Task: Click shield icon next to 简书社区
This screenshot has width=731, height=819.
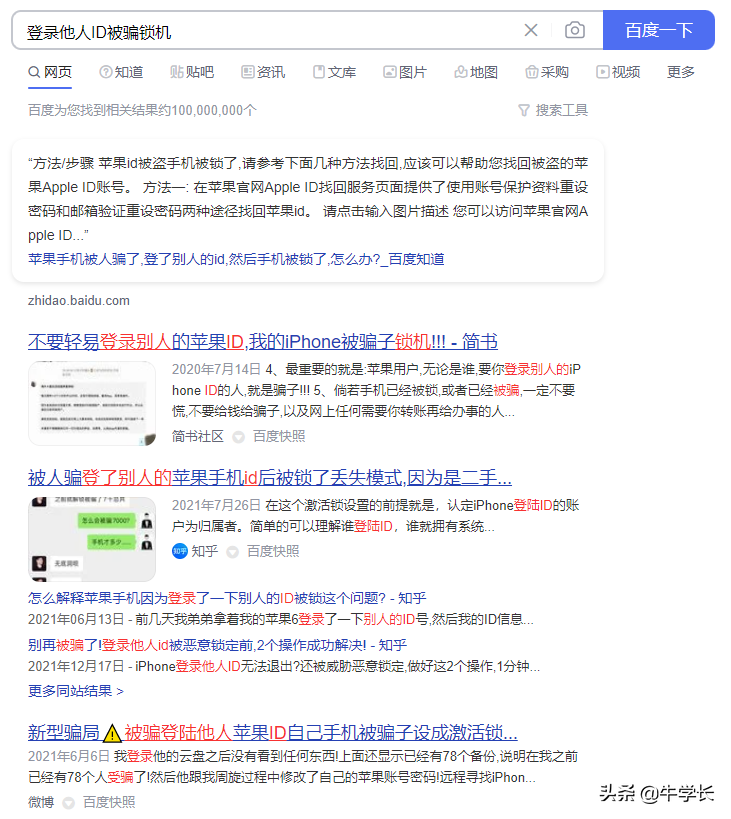Action: [x=238, y=437]
